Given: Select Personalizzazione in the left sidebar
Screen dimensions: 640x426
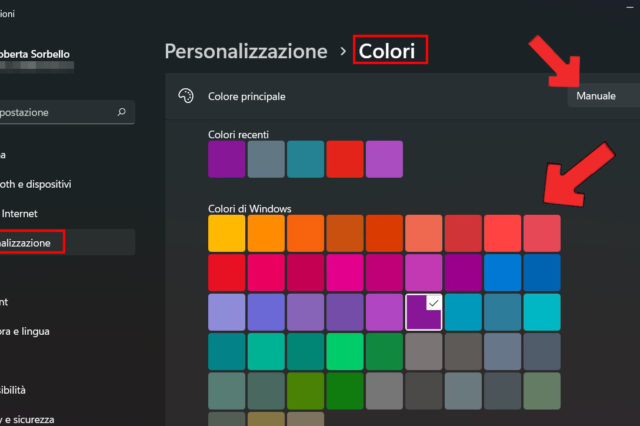Looking at the screenshot, I should (x=30, y=242).
